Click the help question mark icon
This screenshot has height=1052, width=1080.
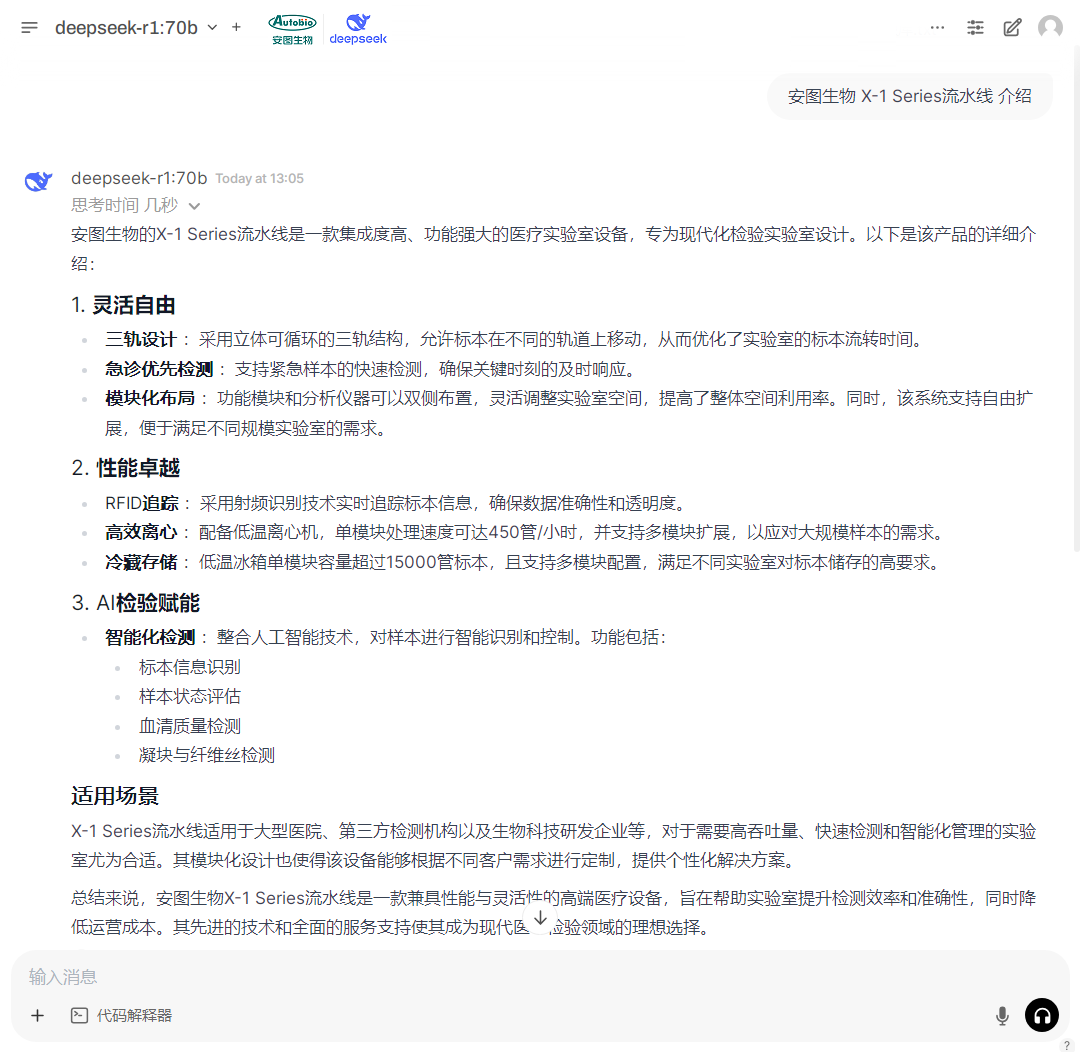[x=1066, y=1045]
